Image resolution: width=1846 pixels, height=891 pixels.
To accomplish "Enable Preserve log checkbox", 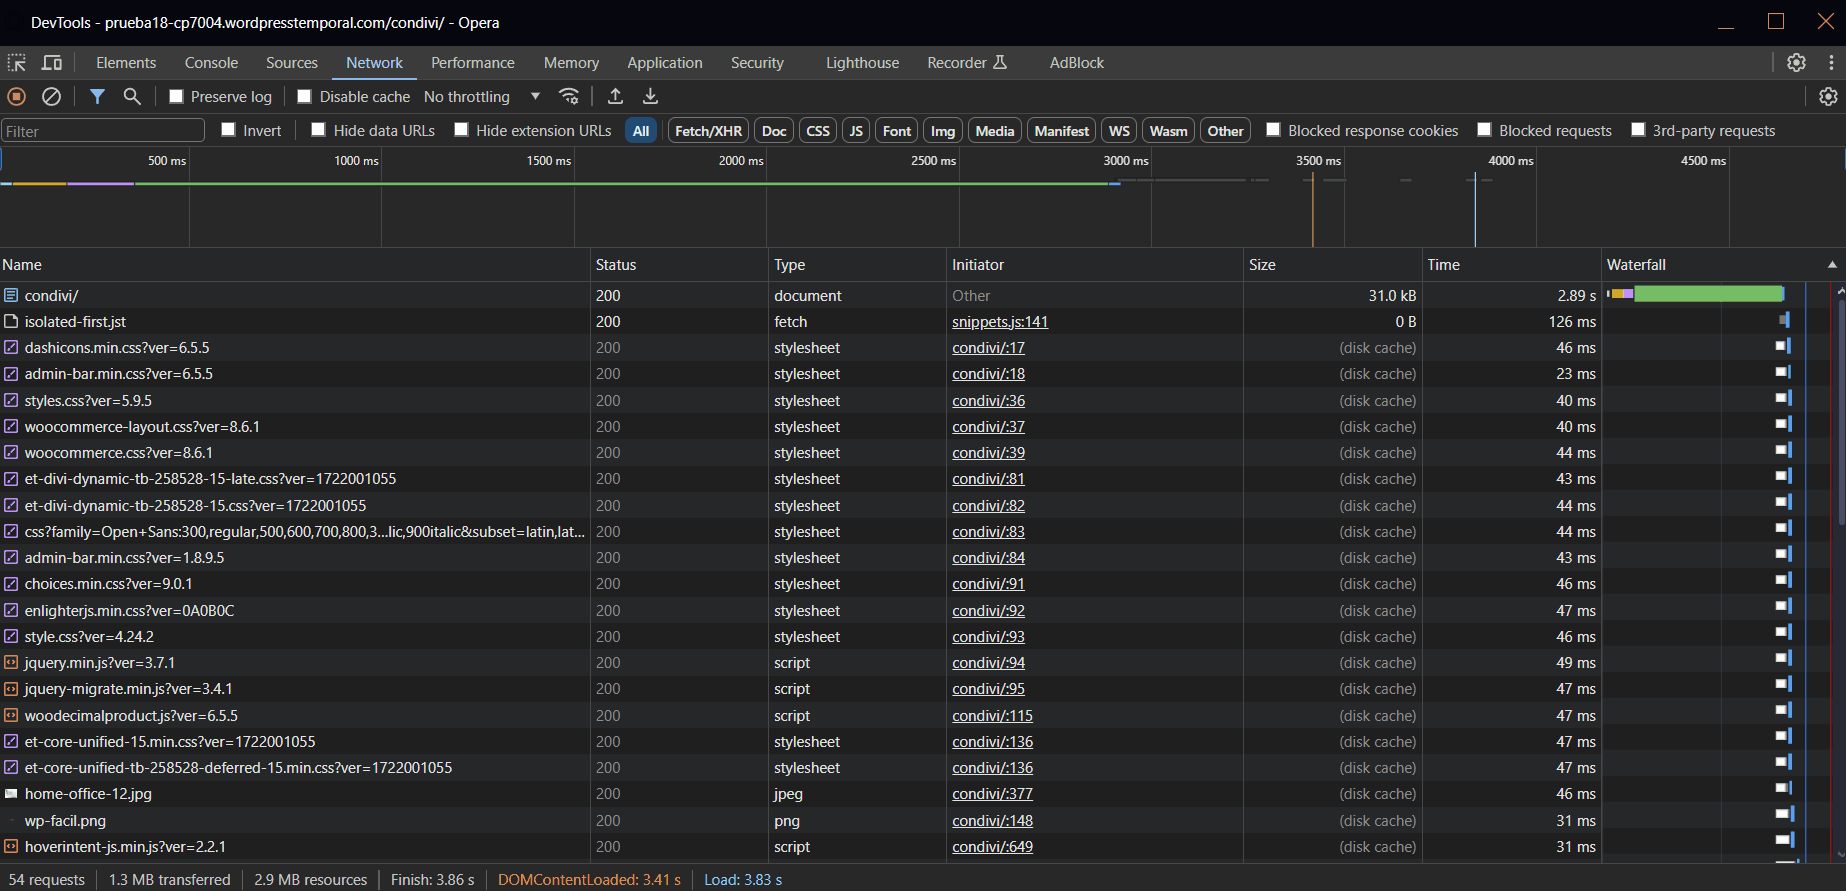I will pos(177,96).
